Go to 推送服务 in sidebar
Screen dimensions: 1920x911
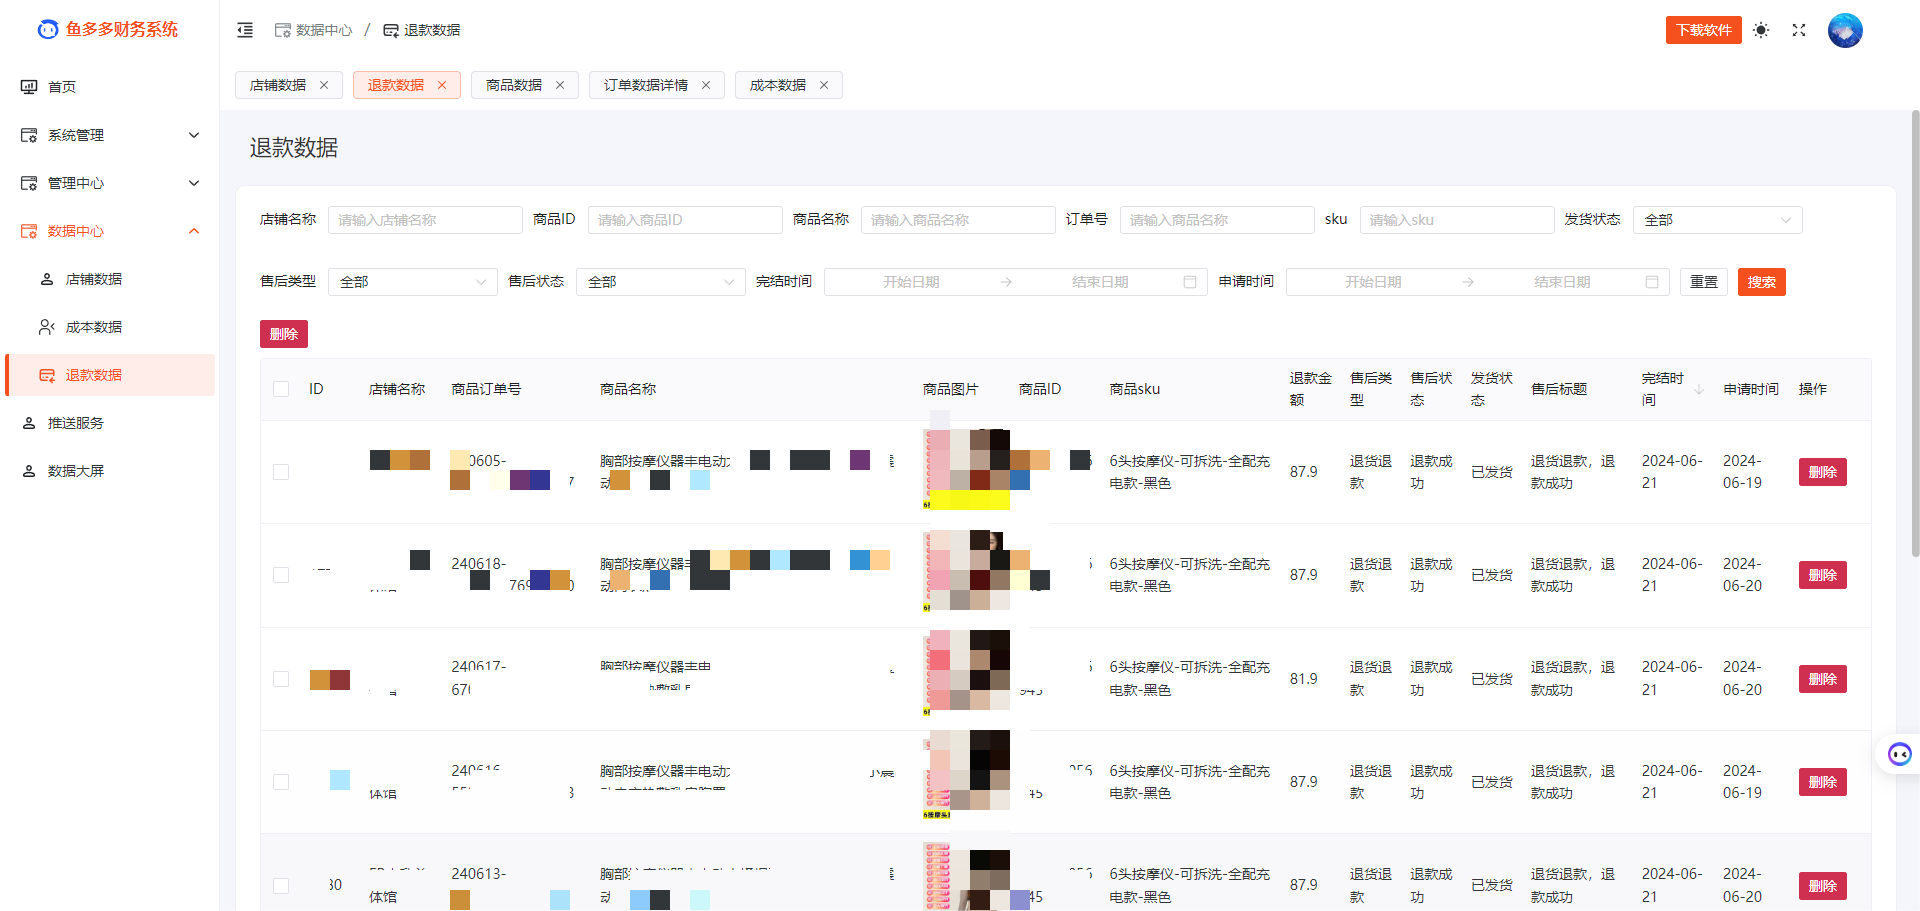tap(76, 423)
